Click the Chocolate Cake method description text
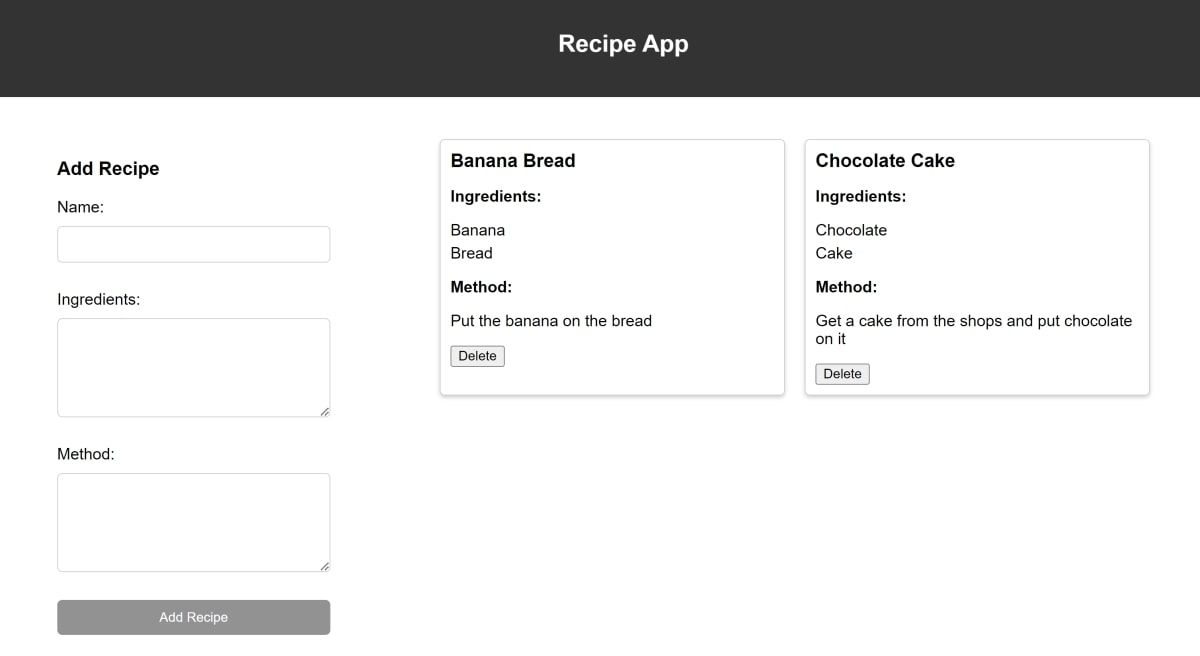Viewport: 1200px width, 656px height. [x=973, y=329]
